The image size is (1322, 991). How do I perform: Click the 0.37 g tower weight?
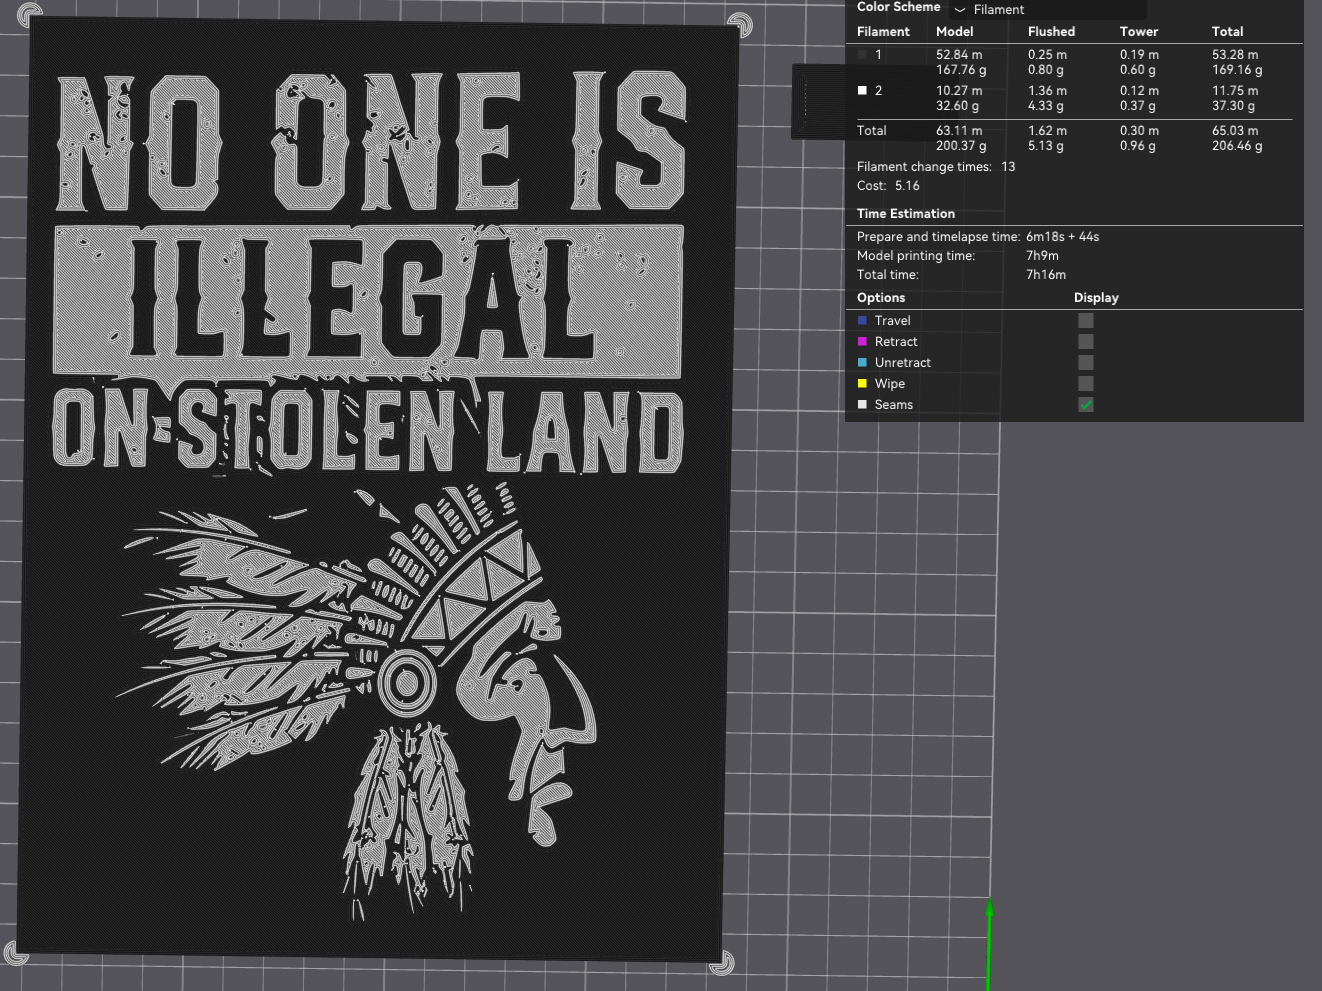coord(1138,106)
